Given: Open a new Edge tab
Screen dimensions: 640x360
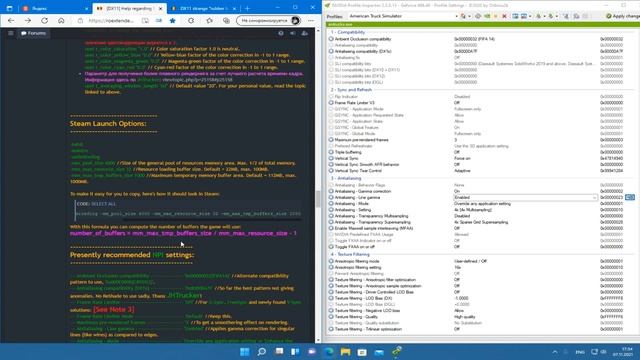Looking at the screenshot, I should pyautogui.click(x=247, y=8).
